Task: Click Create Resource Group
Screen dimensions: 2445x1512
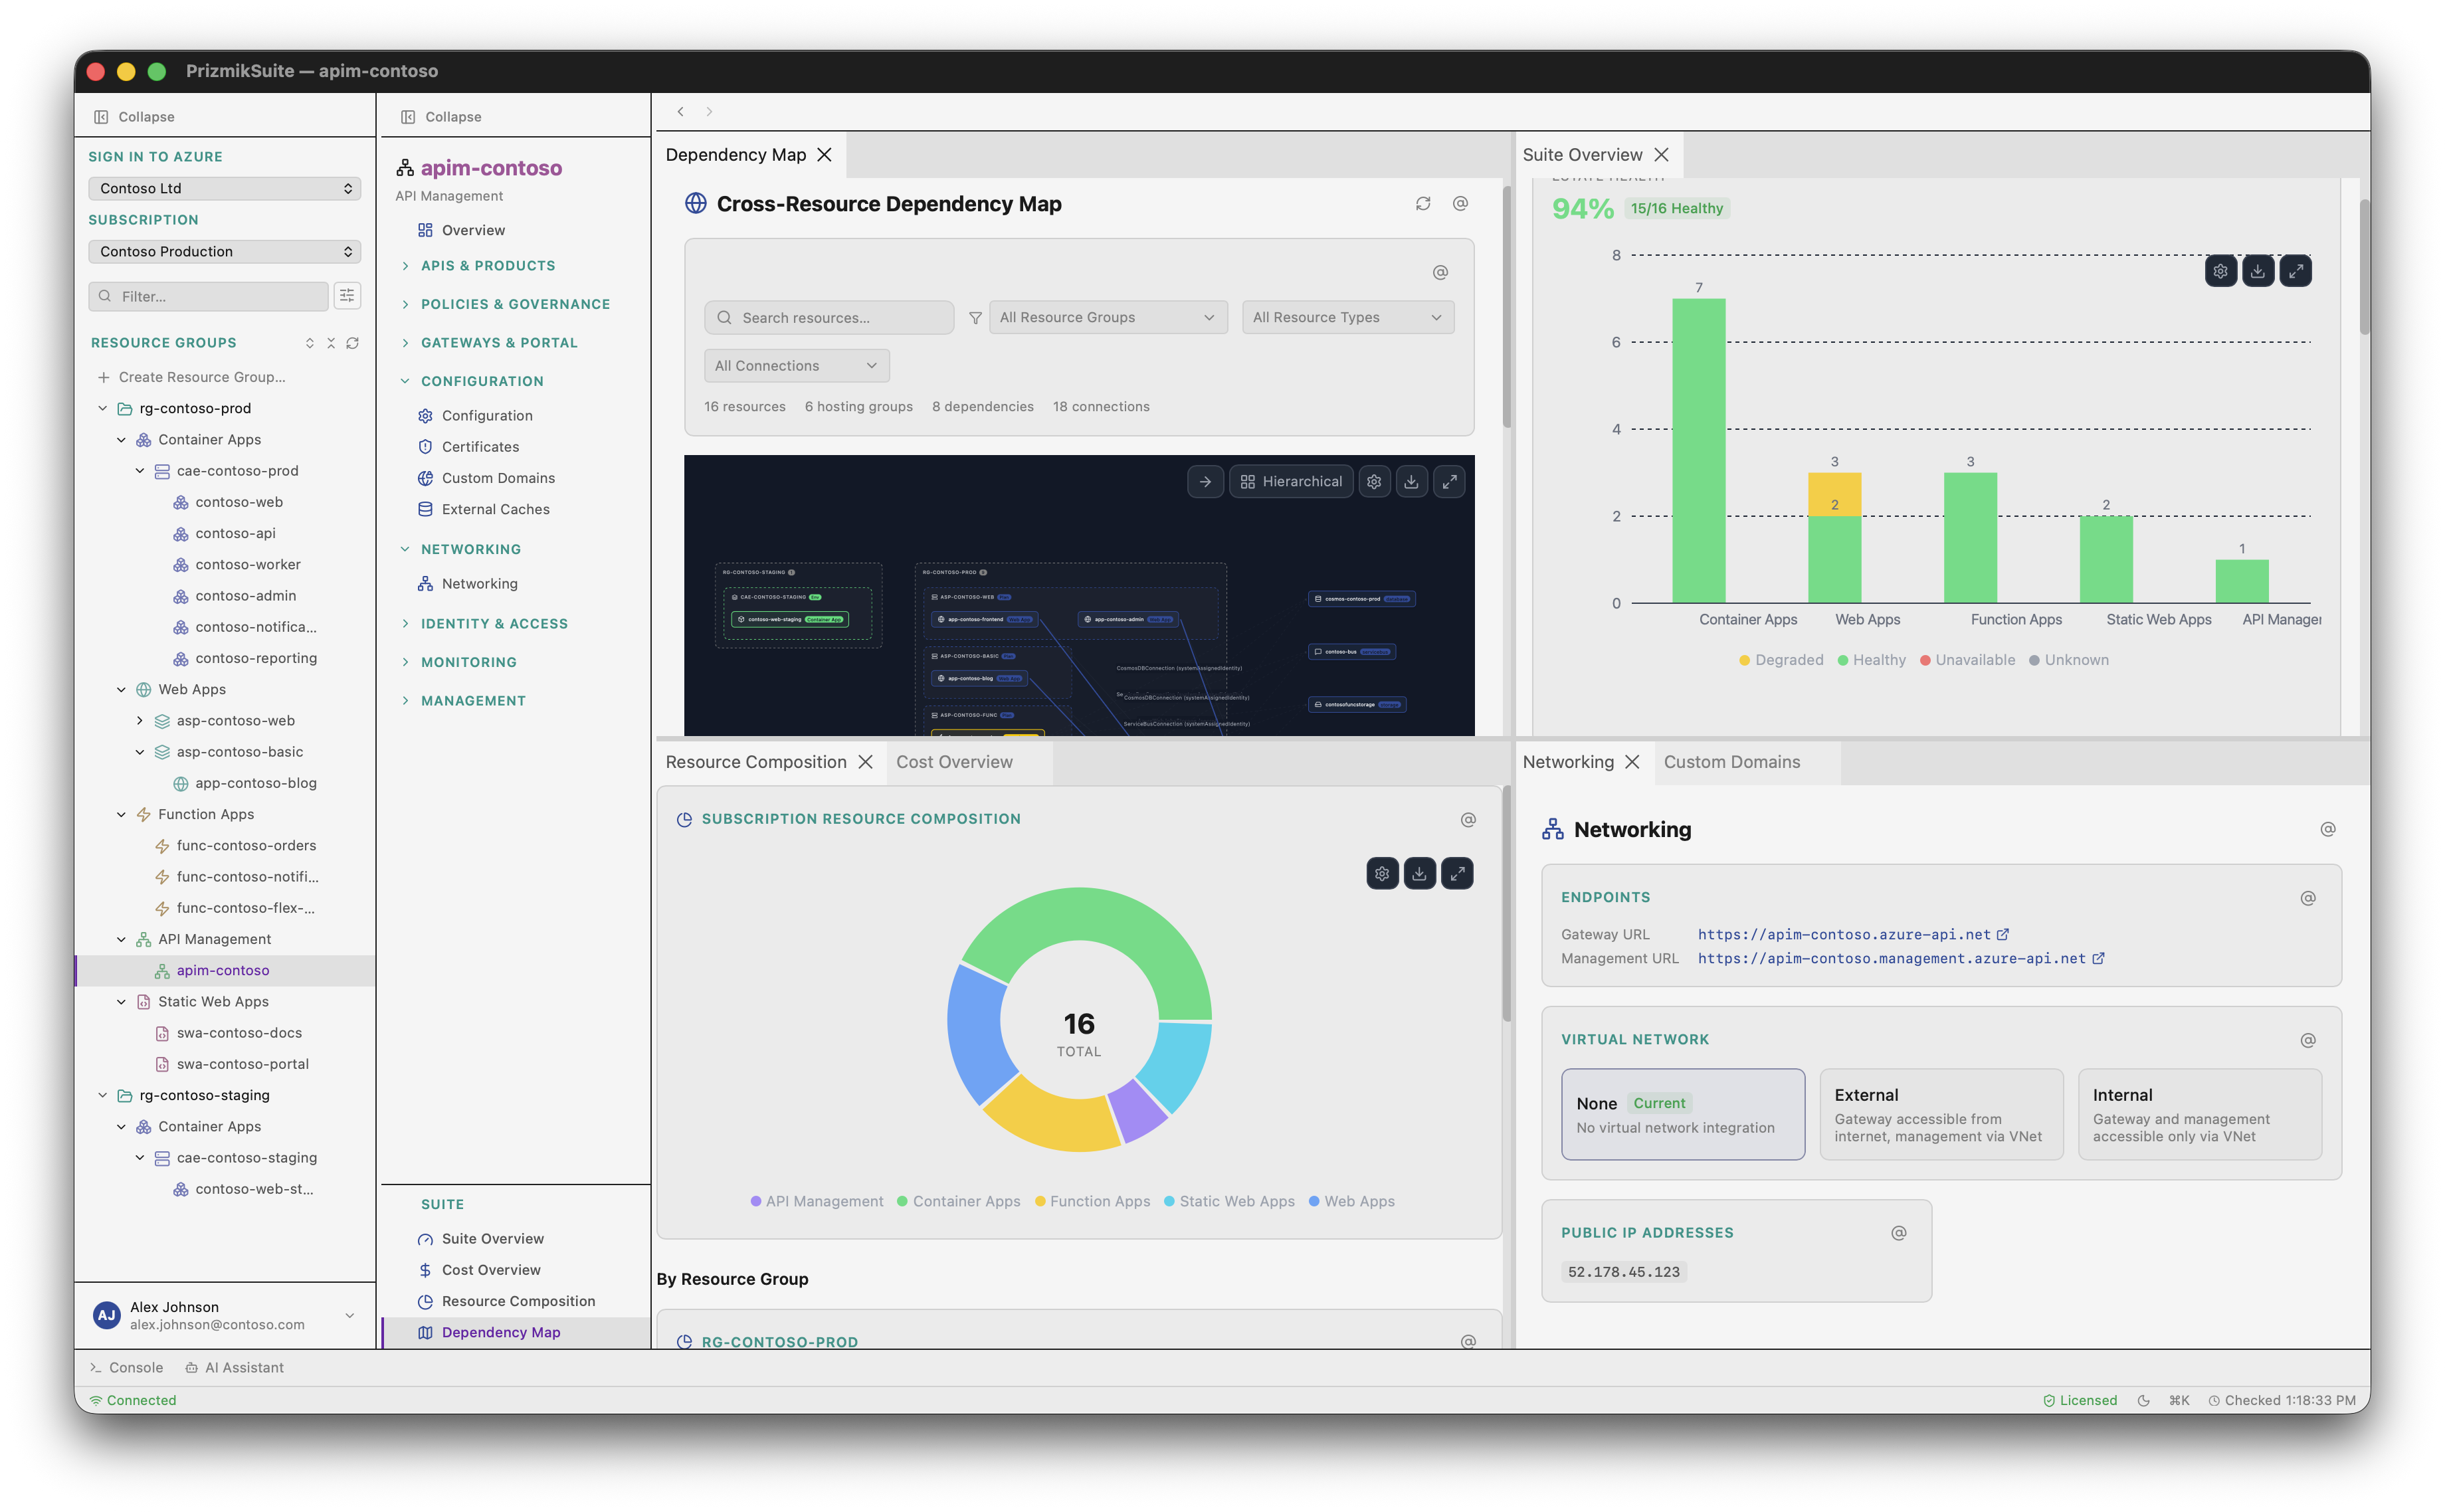Action: (191, 378)
